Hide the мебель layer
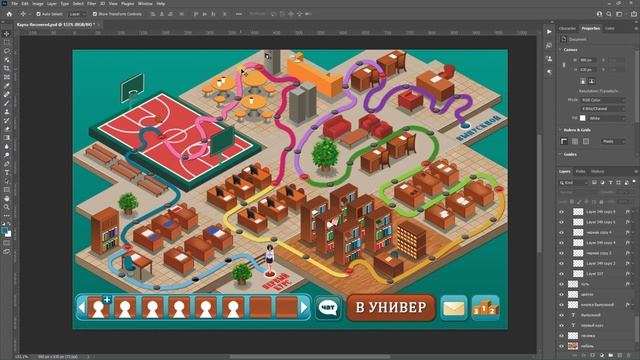Image resolution: width=640 pixels, height=360 pixels. click(562, 346)
